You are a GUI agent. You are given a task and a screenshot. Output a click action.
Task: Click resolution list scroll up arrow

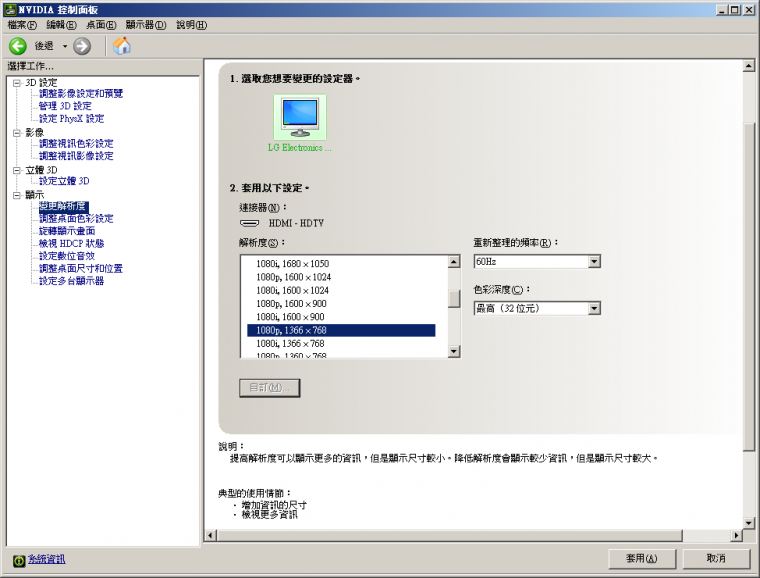454,262
